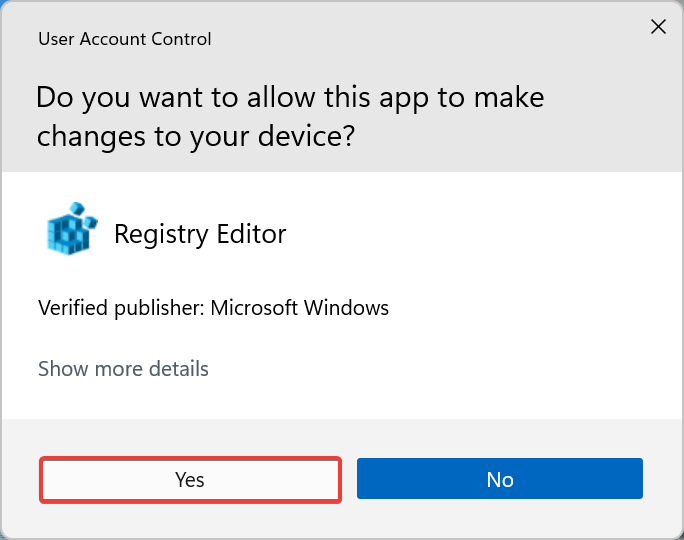
Task: Click the Registry Editor app name
Action: coord(200,234)
